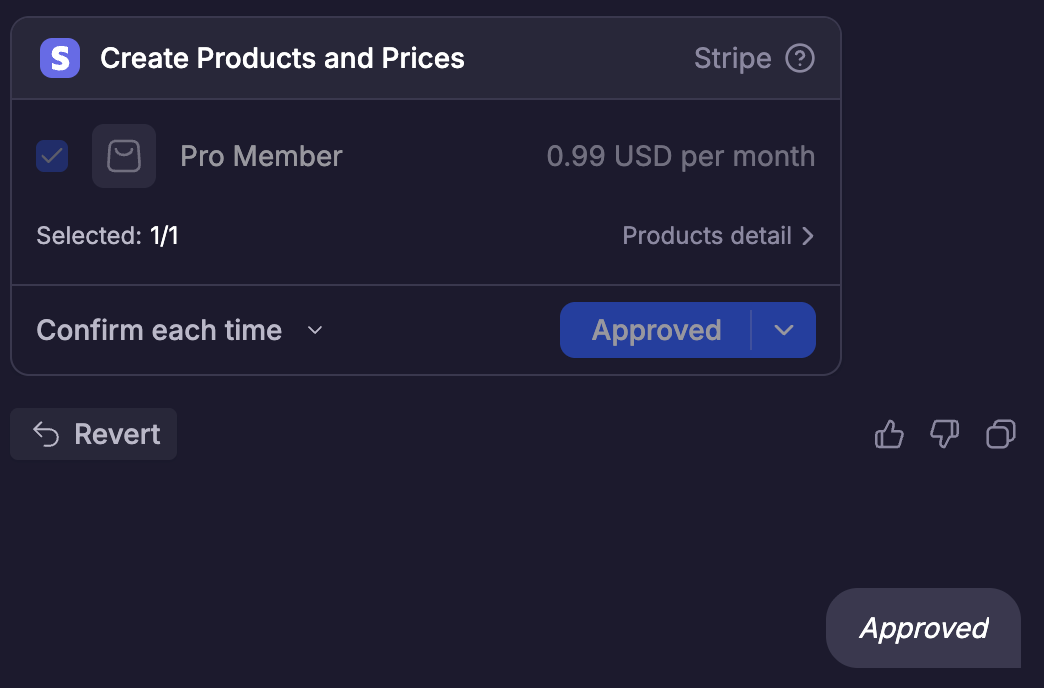Select the Pro Member product name

coord(261,156)
